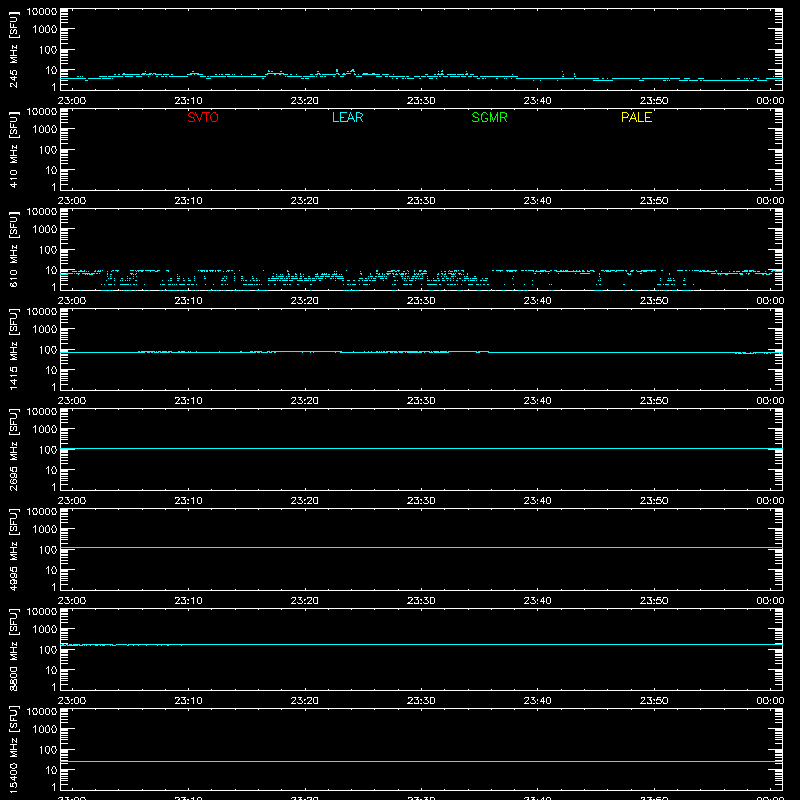Click the cyan LEAR station label
Screen dimensions: 800x800
[x=347, y=117]
